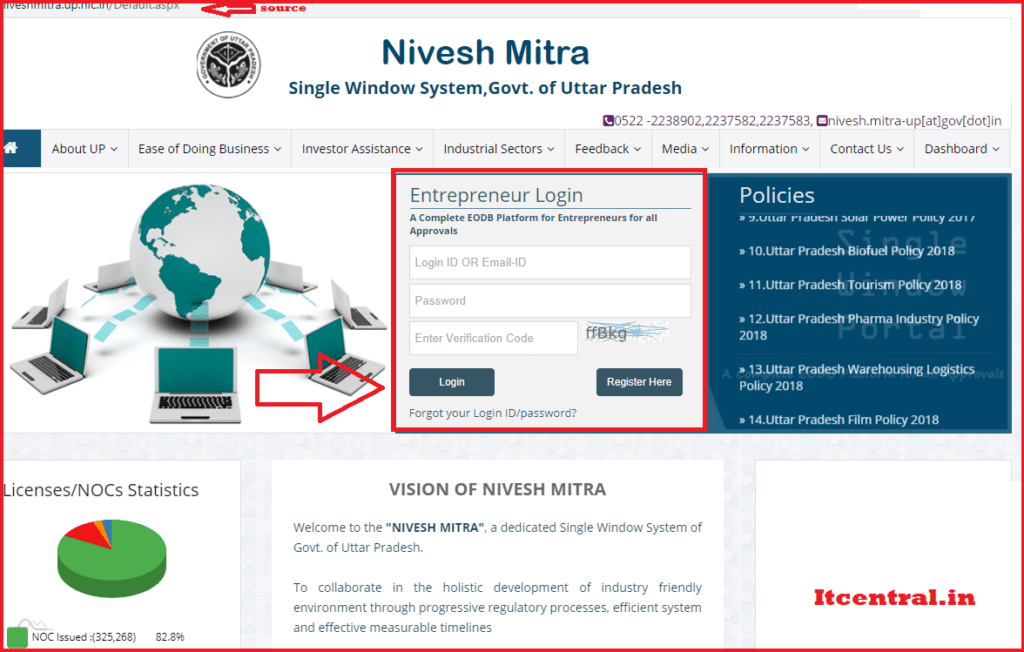Click the Home icon in navigation bar
Screen dimensions: 1024x652
point(12,148)
